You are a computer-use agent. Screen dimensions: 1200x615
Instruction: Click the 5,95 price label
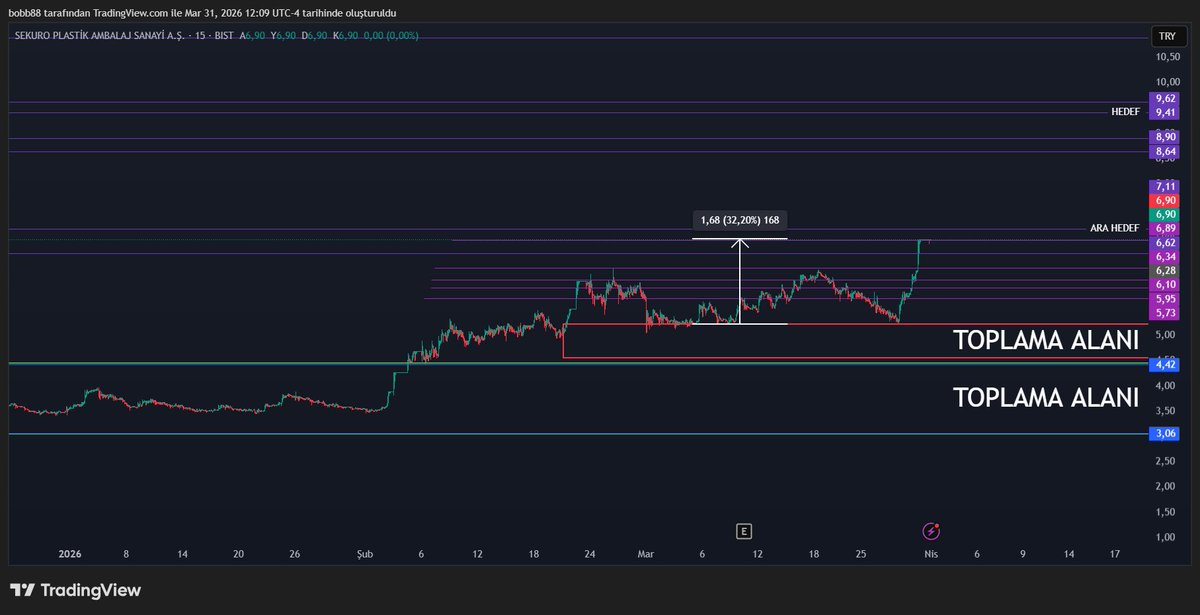click(1166, 298)
